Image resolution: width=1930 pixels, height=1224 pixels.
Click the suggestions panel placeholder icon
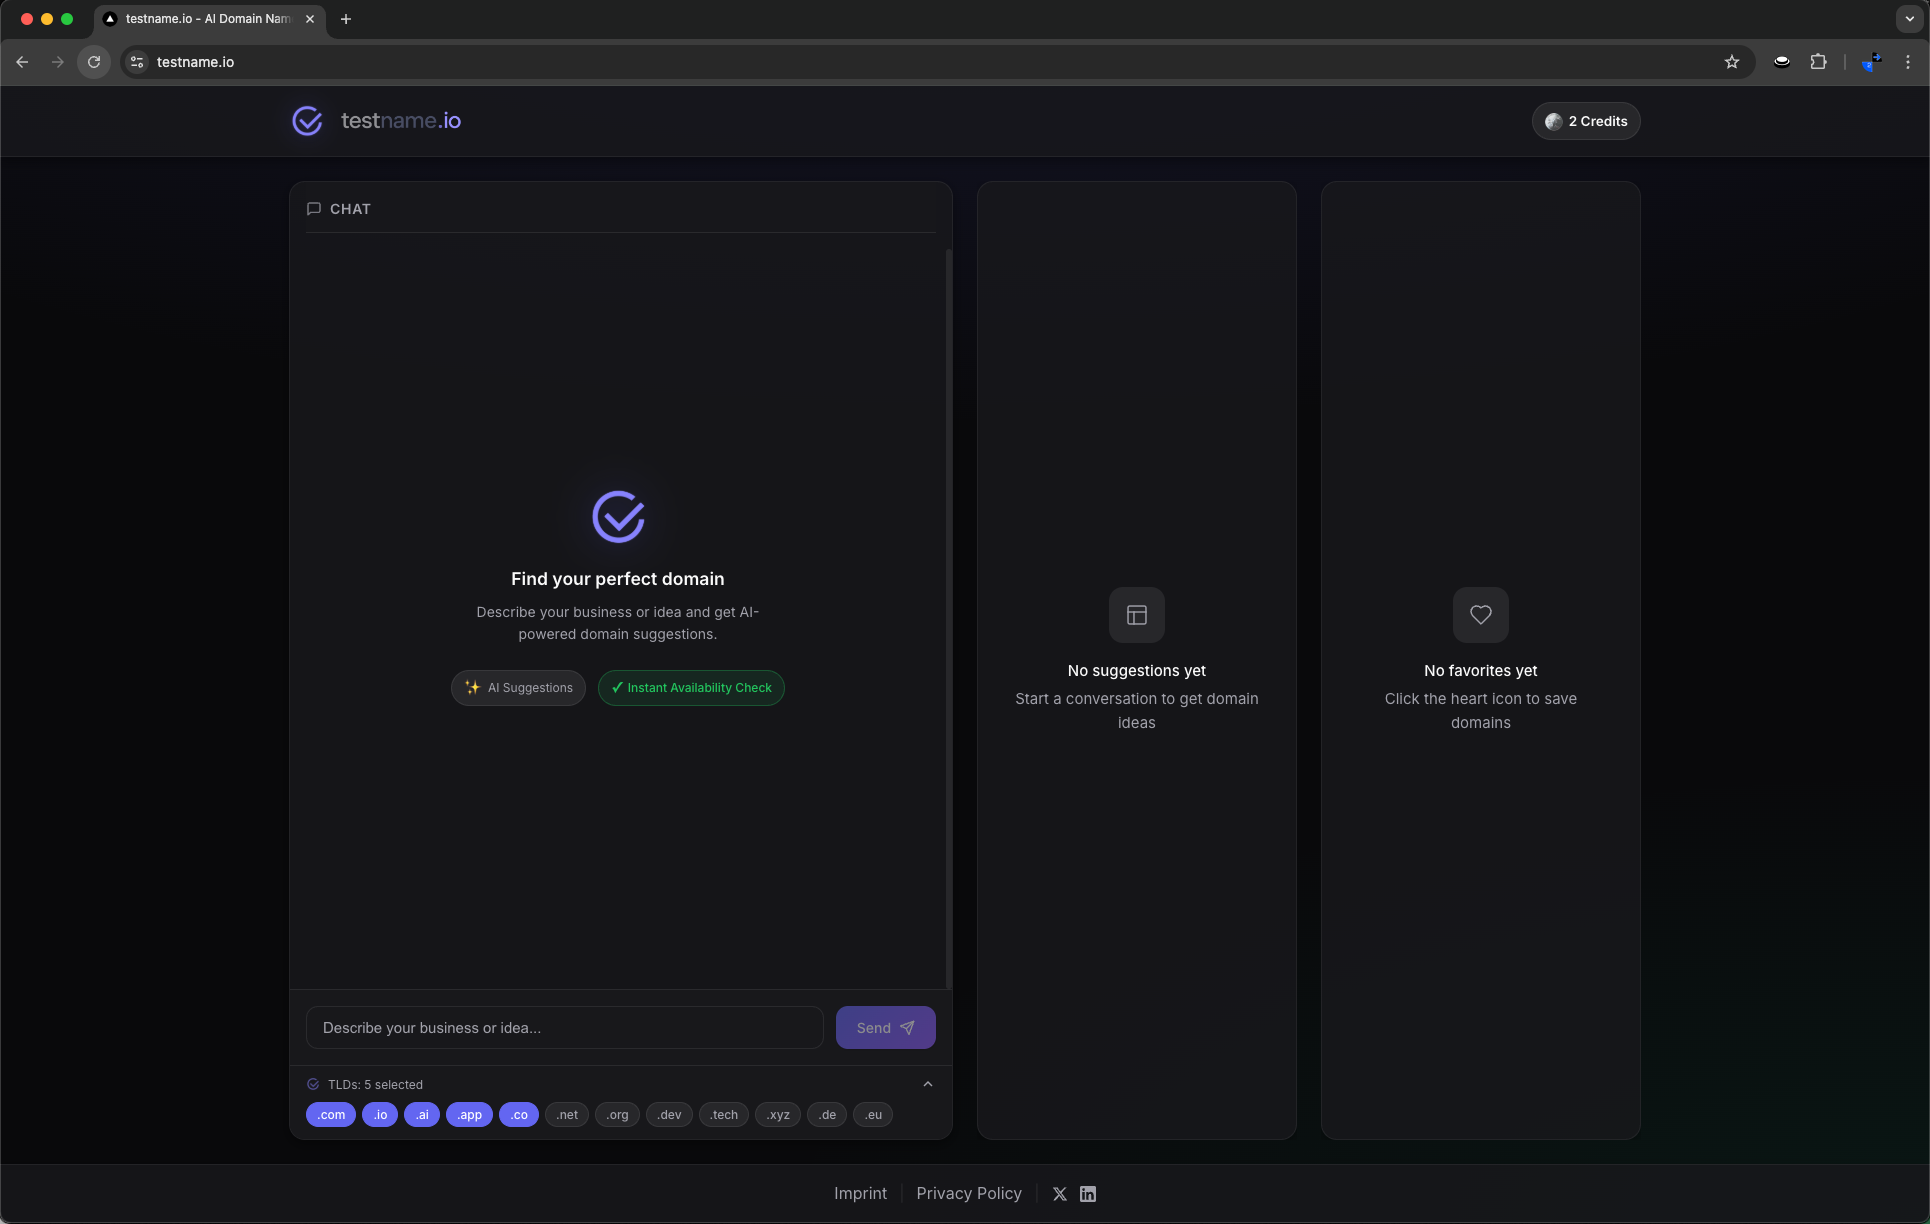pos(1136,615)
